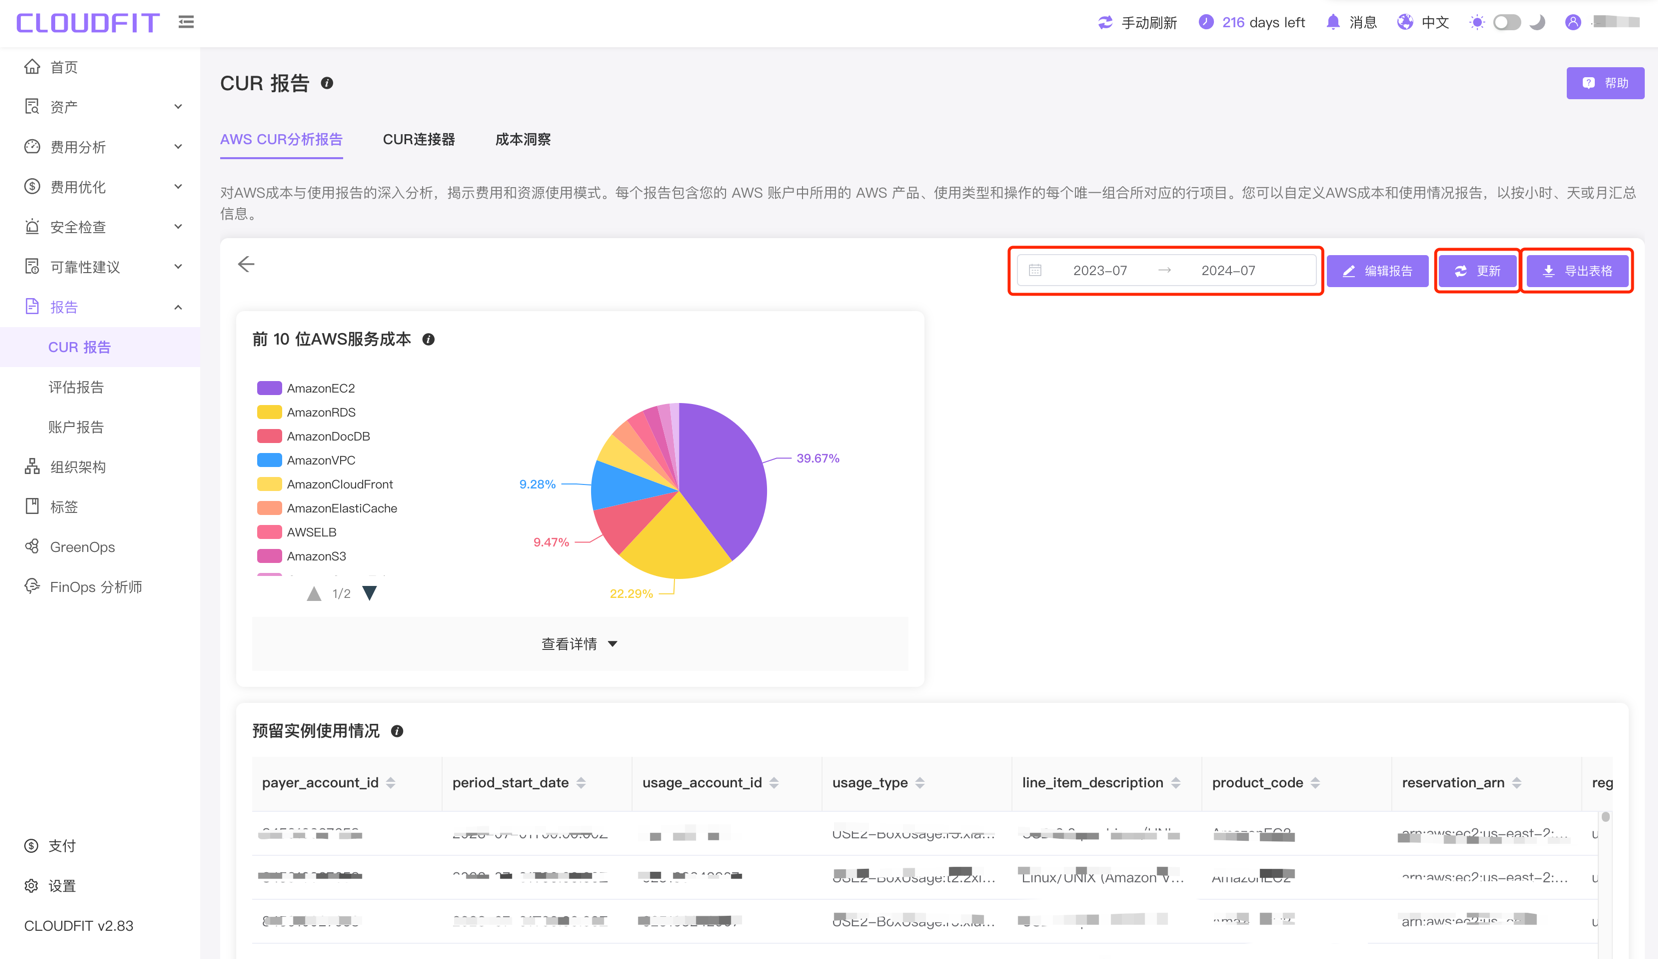Toggle AmazonEC2 legend color swatch
The image size is (1658, 959).
coord(269,388)
